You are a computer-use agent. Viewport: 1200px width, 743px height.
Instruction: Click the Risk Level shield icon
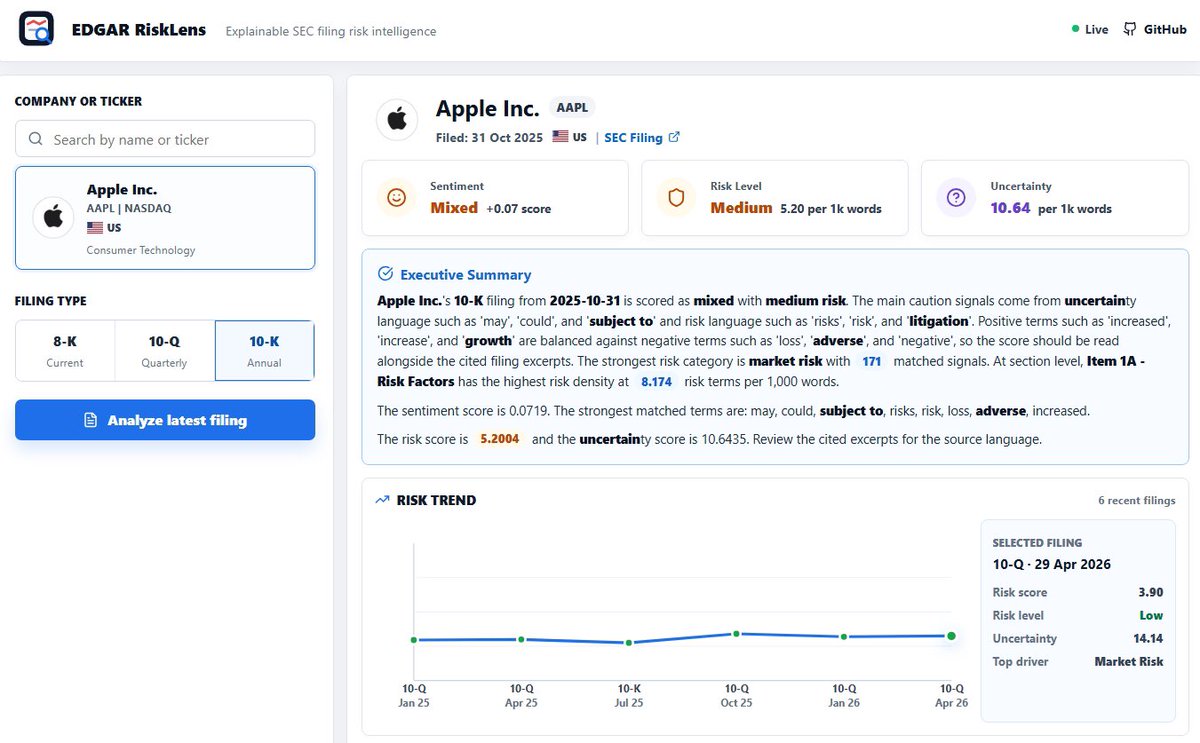pos(676,198)
